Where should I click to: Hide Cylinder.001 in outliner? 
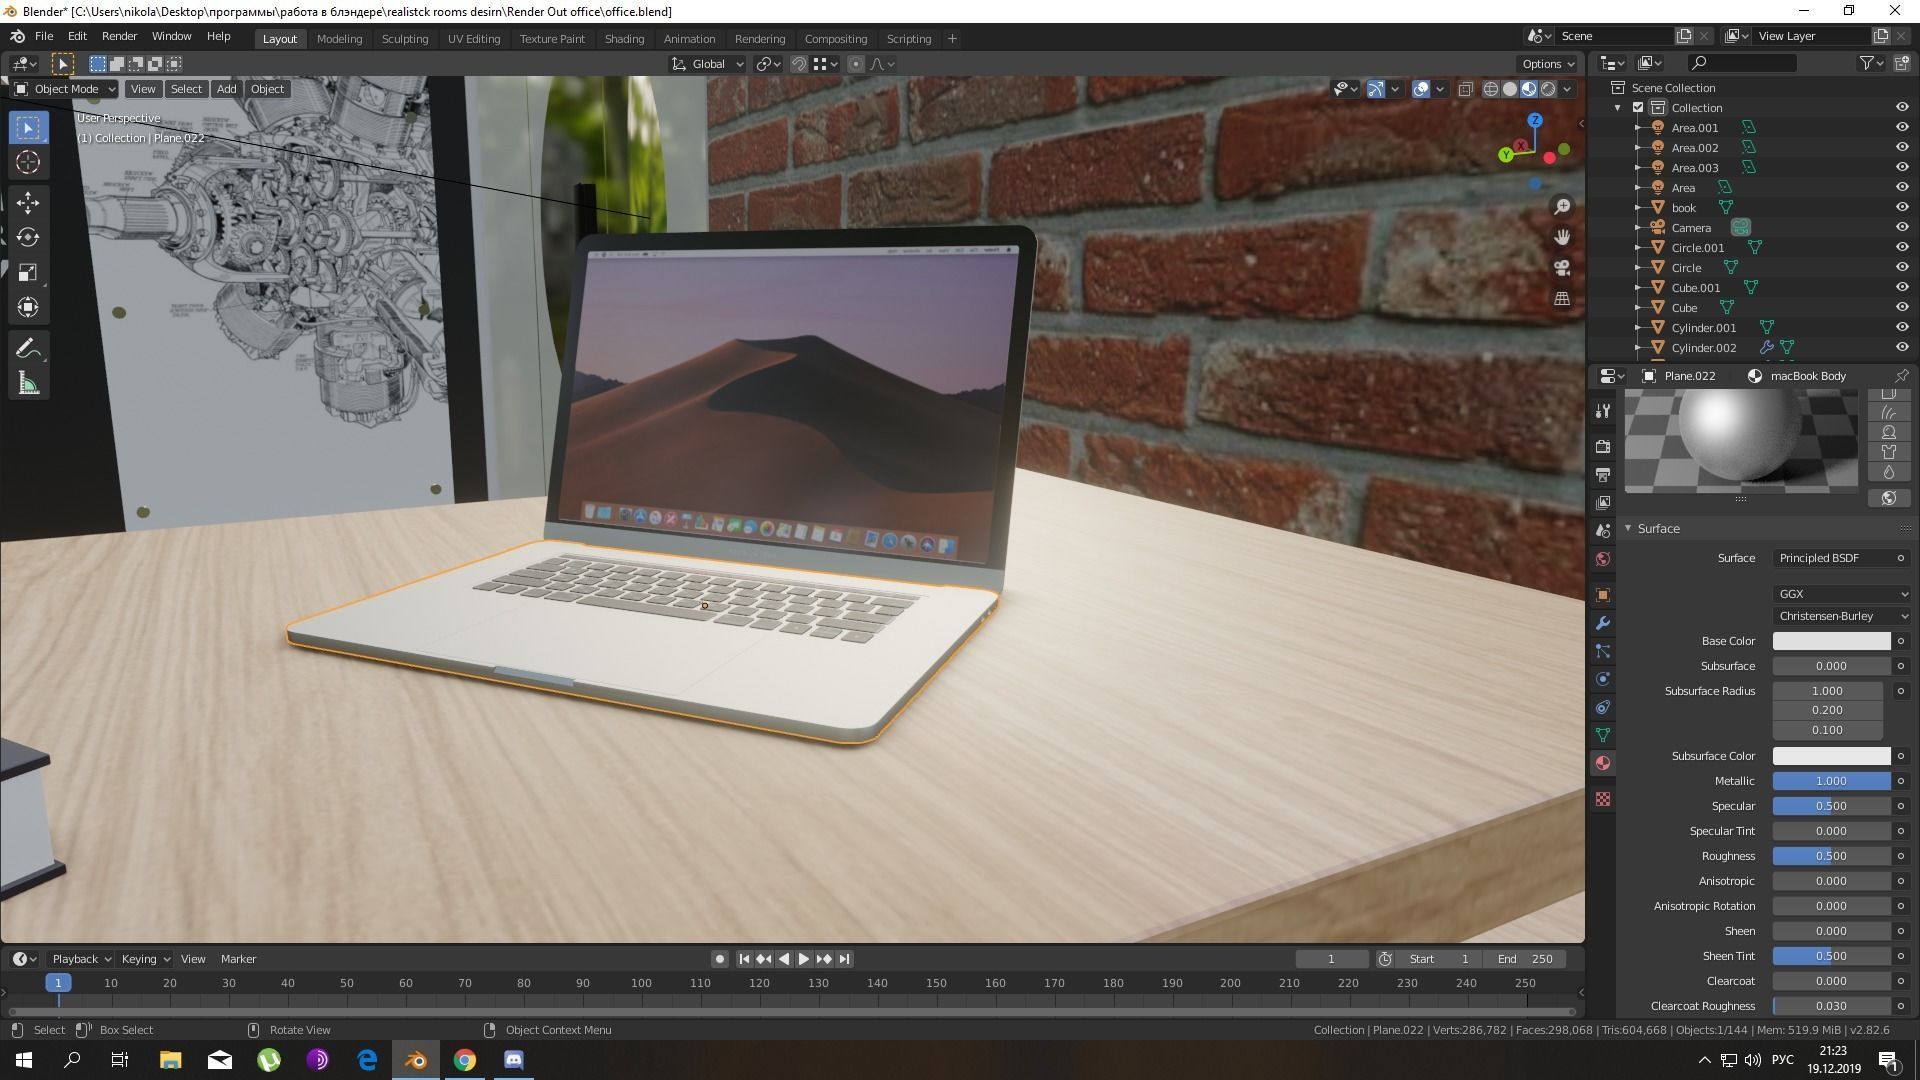click(1902, 328)
